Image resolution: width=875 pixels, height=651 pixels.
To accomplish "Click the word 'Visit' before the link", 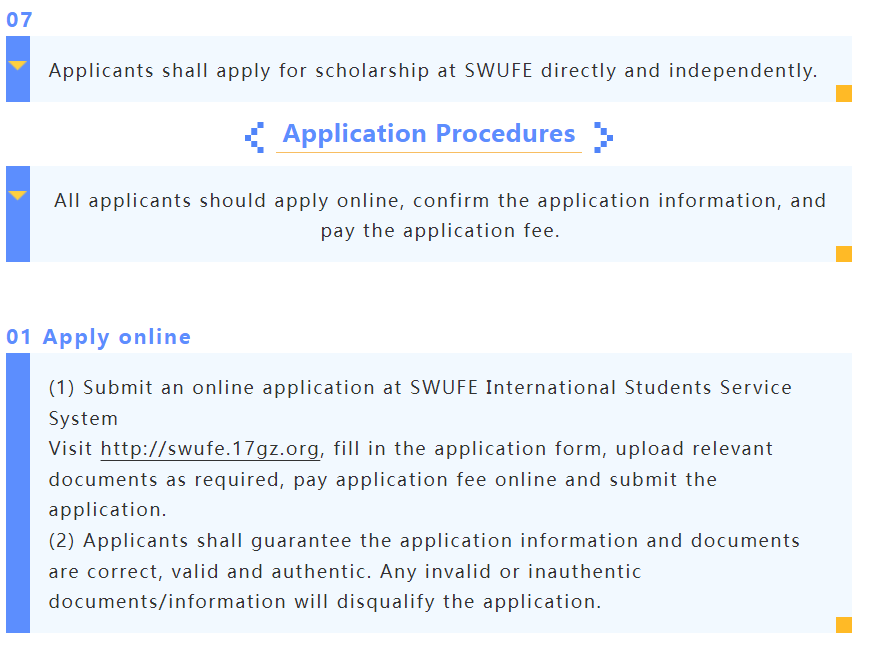I will 71,449.
